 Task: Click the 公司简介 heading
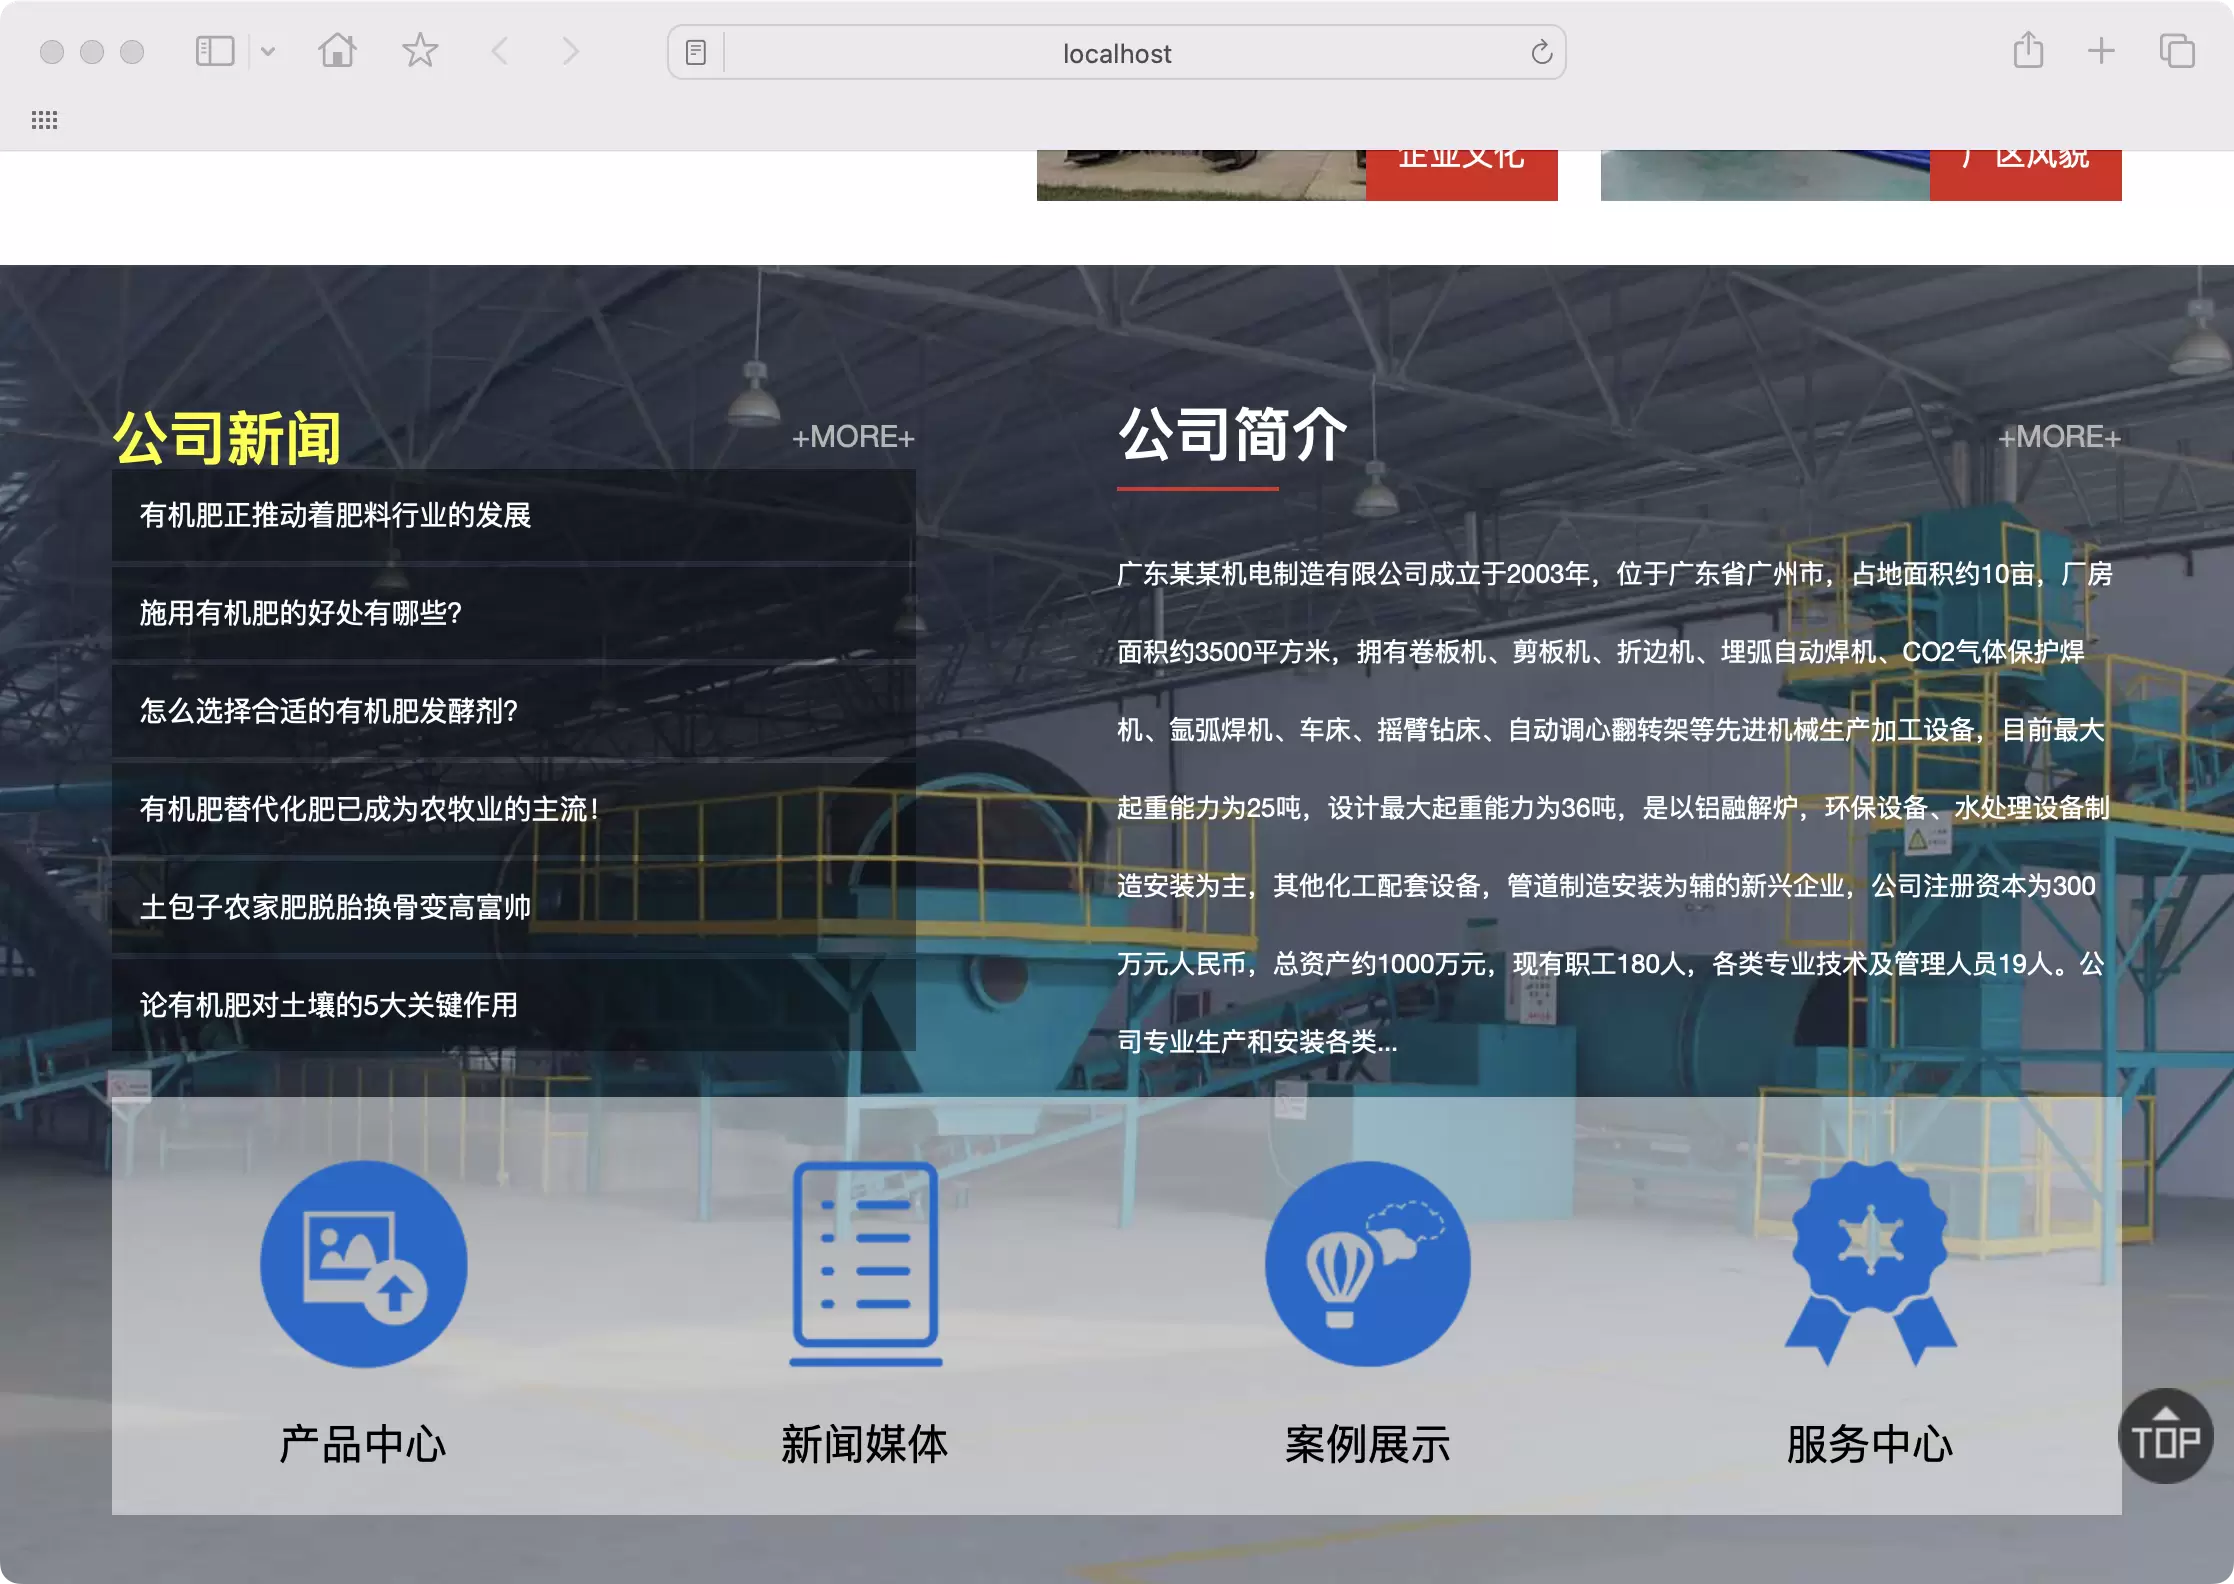tap(1232, 435)
